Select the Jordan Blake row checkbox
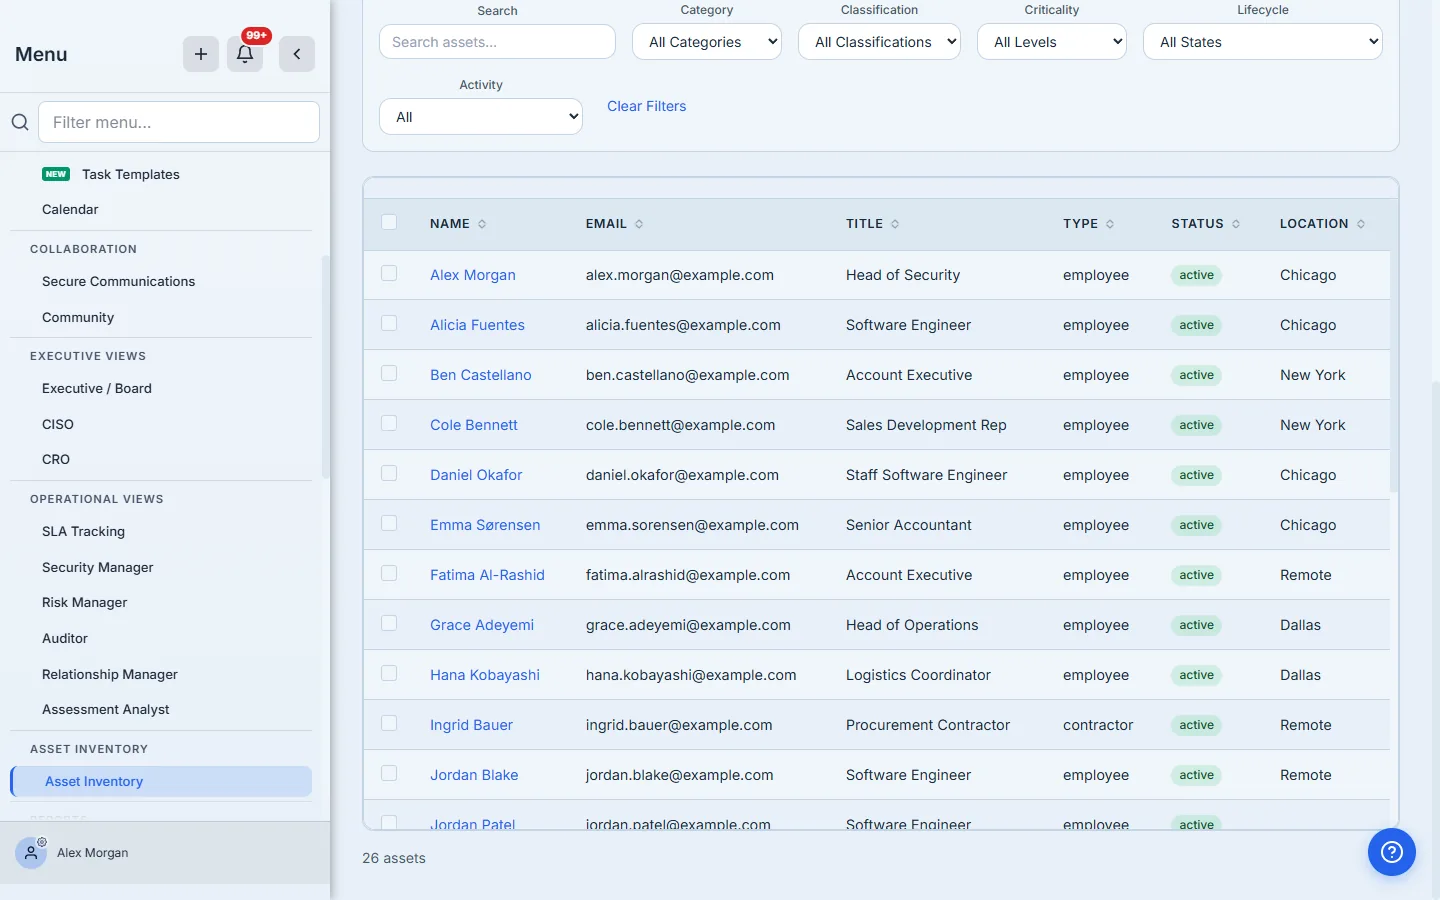Image resolution: width=1440 pixels, height=900 pixels. (389, 773)
